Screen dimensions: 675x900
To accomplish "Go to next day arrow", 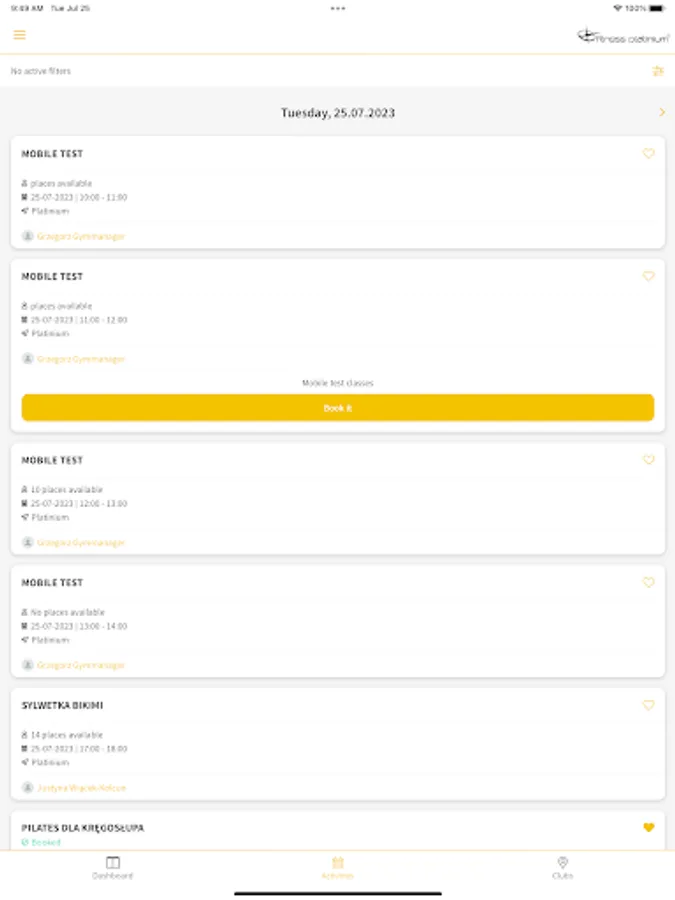I will 661,113.
